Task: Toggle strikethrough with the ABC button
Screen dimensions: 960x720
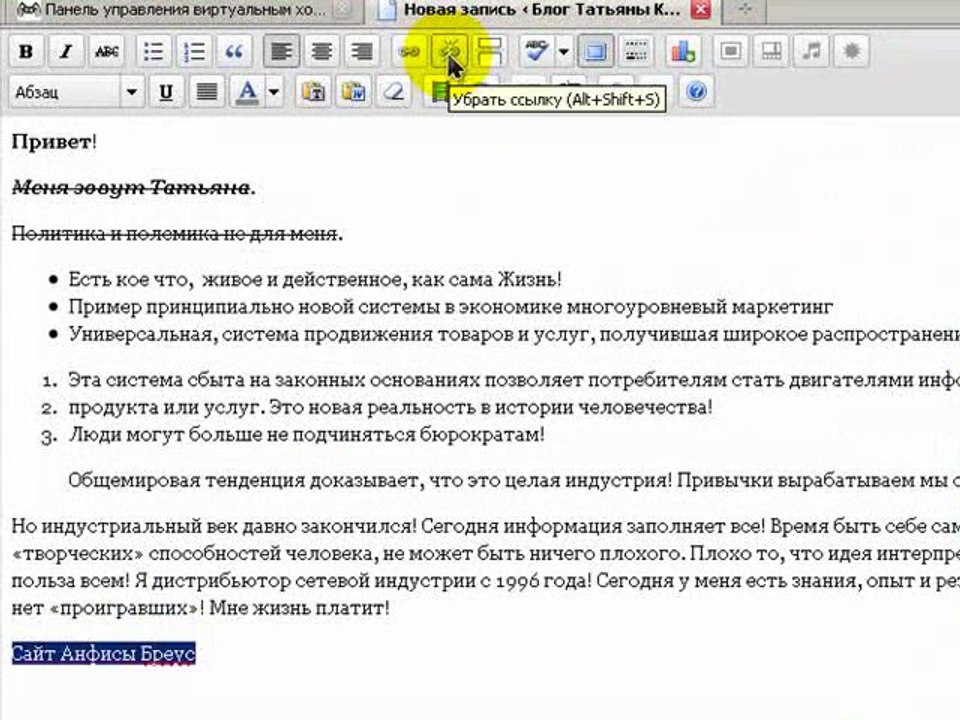Action: (107, 51)
